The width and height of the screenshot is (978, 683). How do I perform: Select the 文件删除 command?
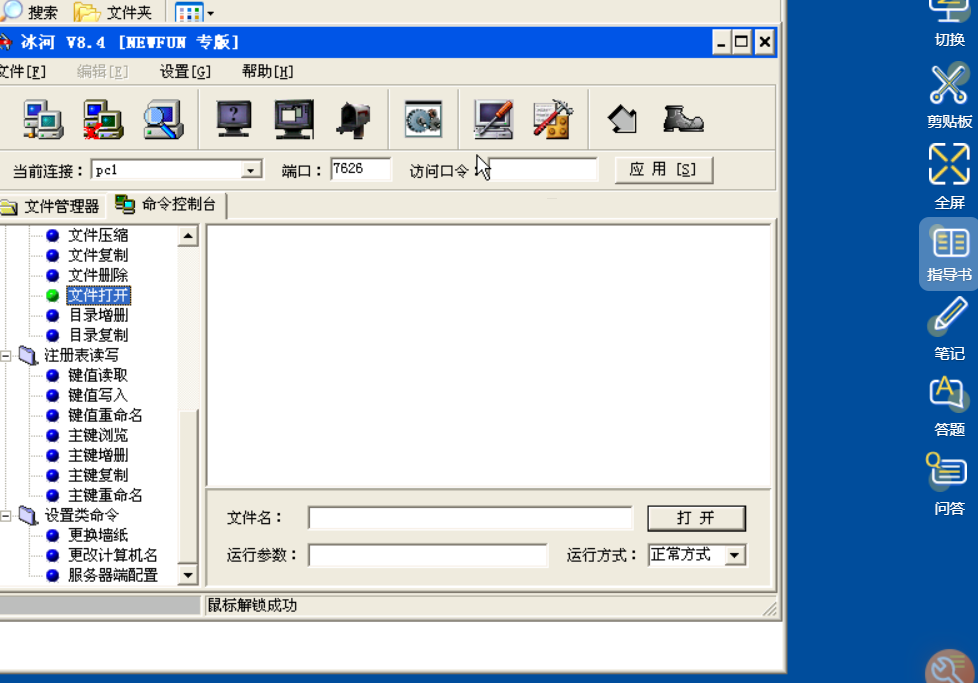click(98, 275)
